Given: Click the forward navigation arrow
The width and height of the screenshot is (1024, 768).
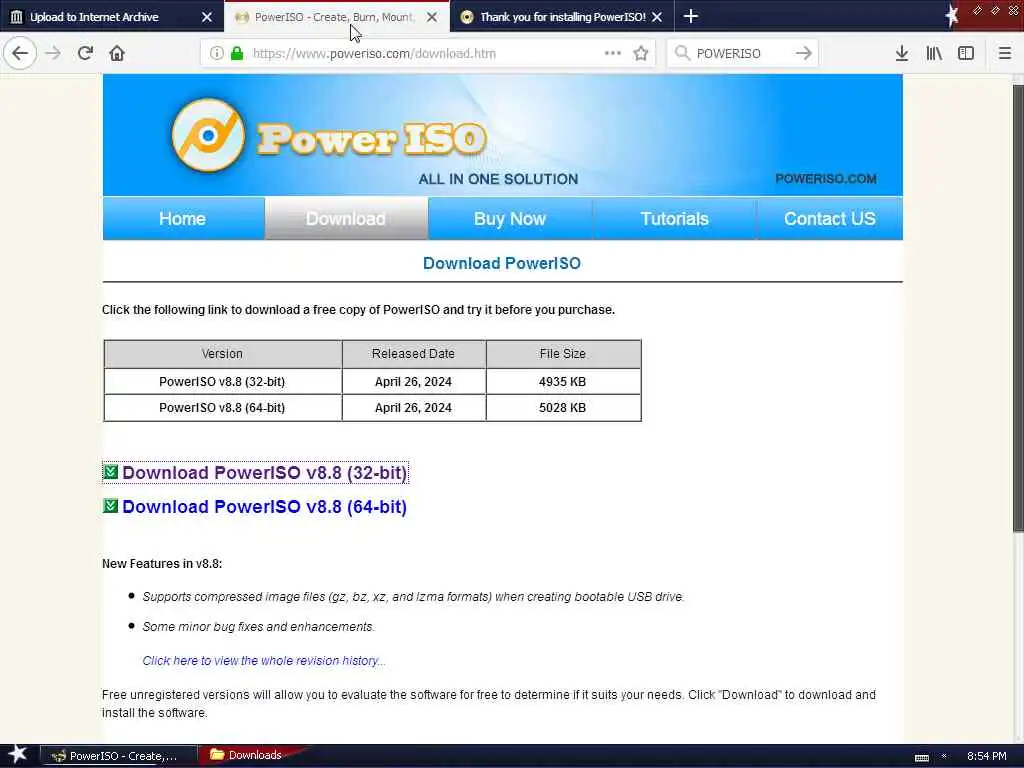Looking at the screenshot, I should (53, 54).
